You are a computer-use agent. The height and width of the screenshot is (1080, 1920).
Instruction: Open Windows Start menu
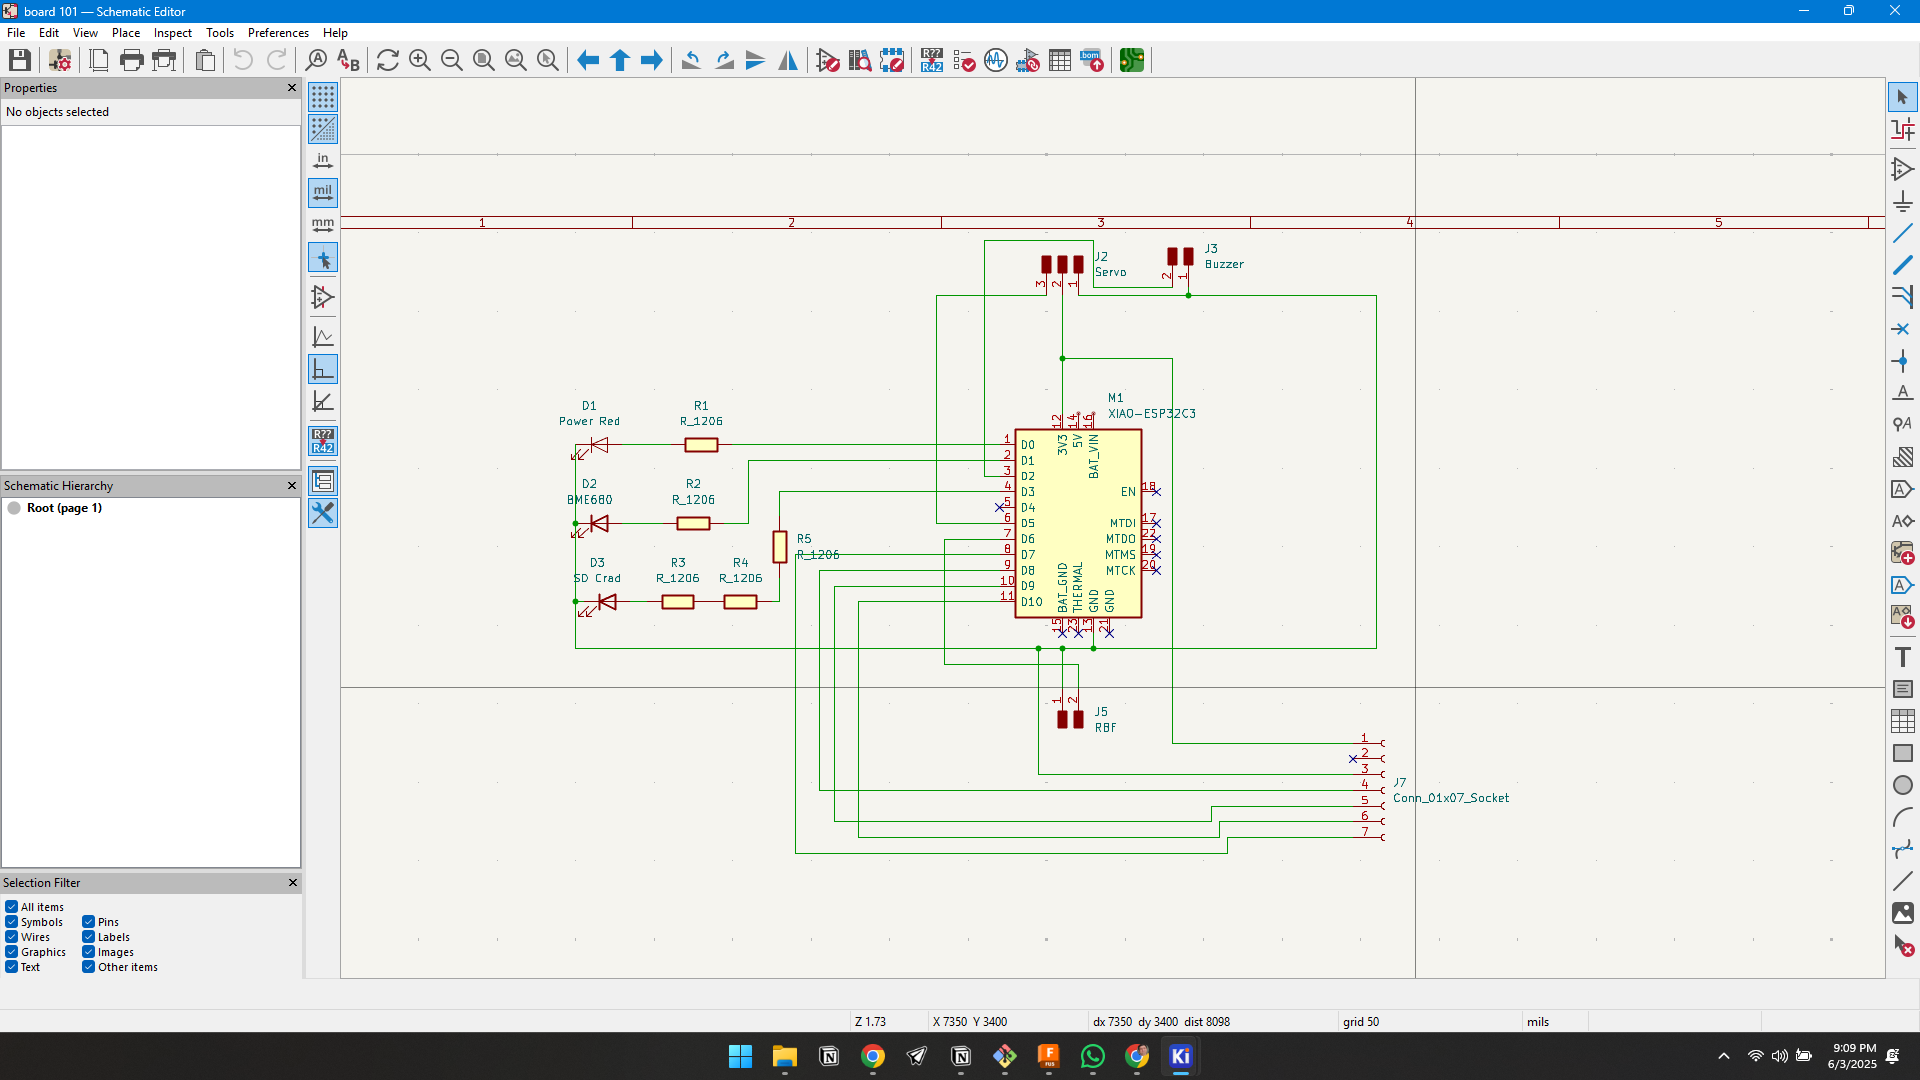coord(740,1057)
